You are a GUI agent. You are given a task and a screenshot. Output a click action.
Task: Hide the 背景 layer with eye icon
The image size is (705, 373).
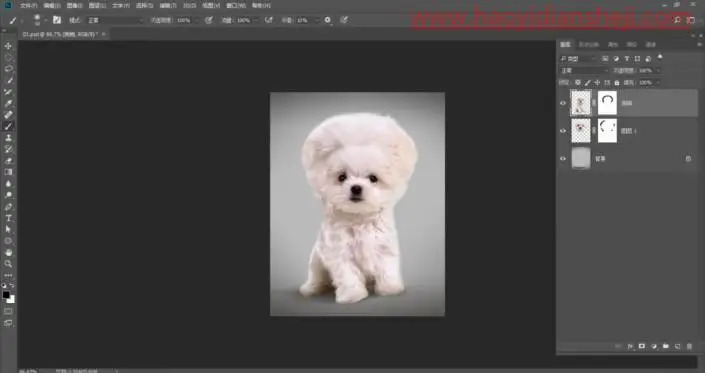[563, 159]
